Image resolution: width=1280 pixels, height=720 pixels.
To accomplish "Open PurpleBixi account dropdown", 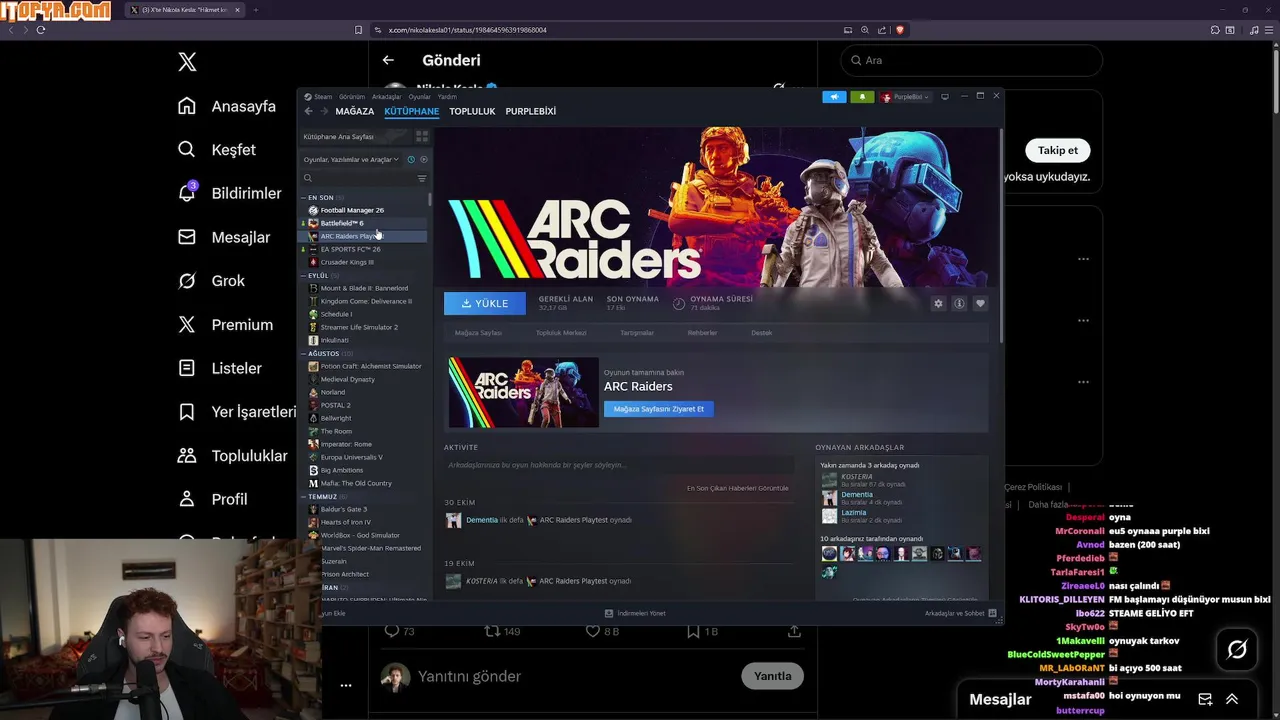I will pyautogui.click(x=905, y=97).
